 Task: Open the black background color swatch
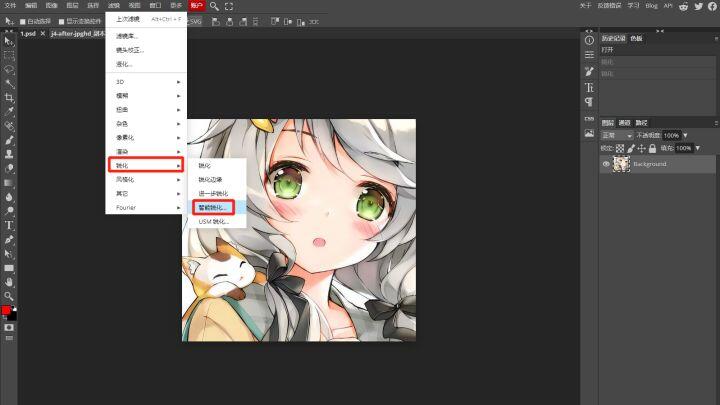(13, 316)
